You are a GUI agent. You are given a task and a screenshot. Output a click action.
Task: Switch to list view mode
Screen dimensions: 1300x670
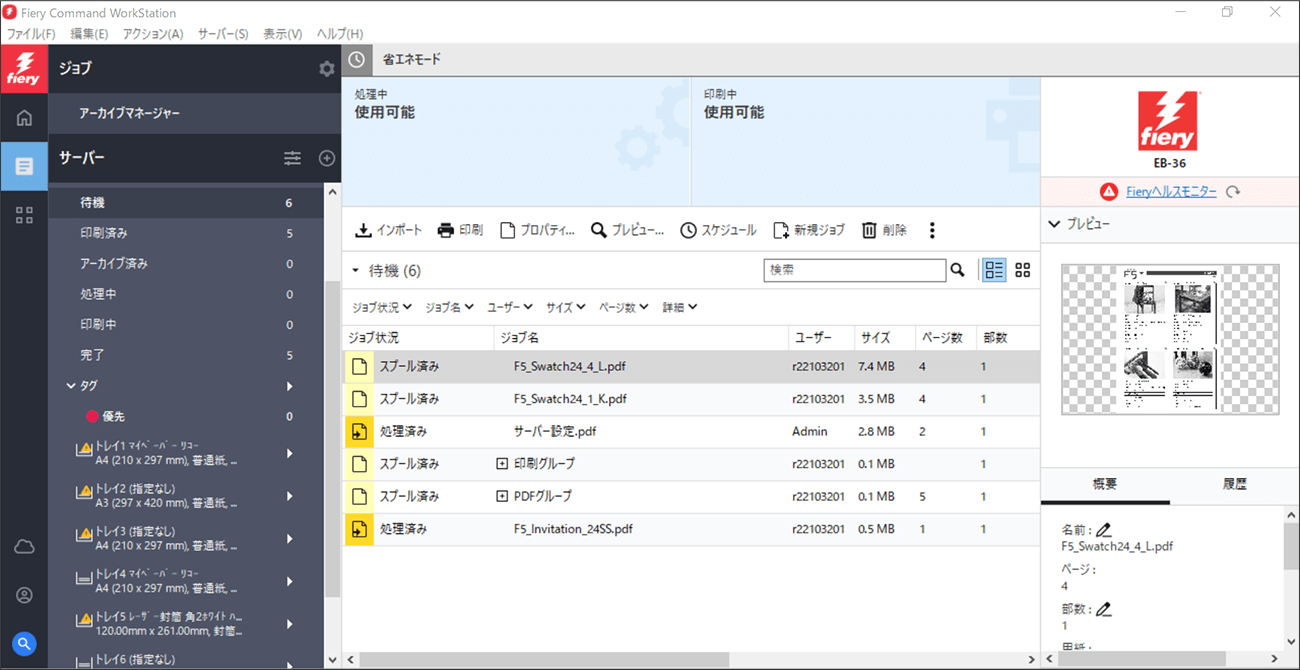(x=994, y=270)
